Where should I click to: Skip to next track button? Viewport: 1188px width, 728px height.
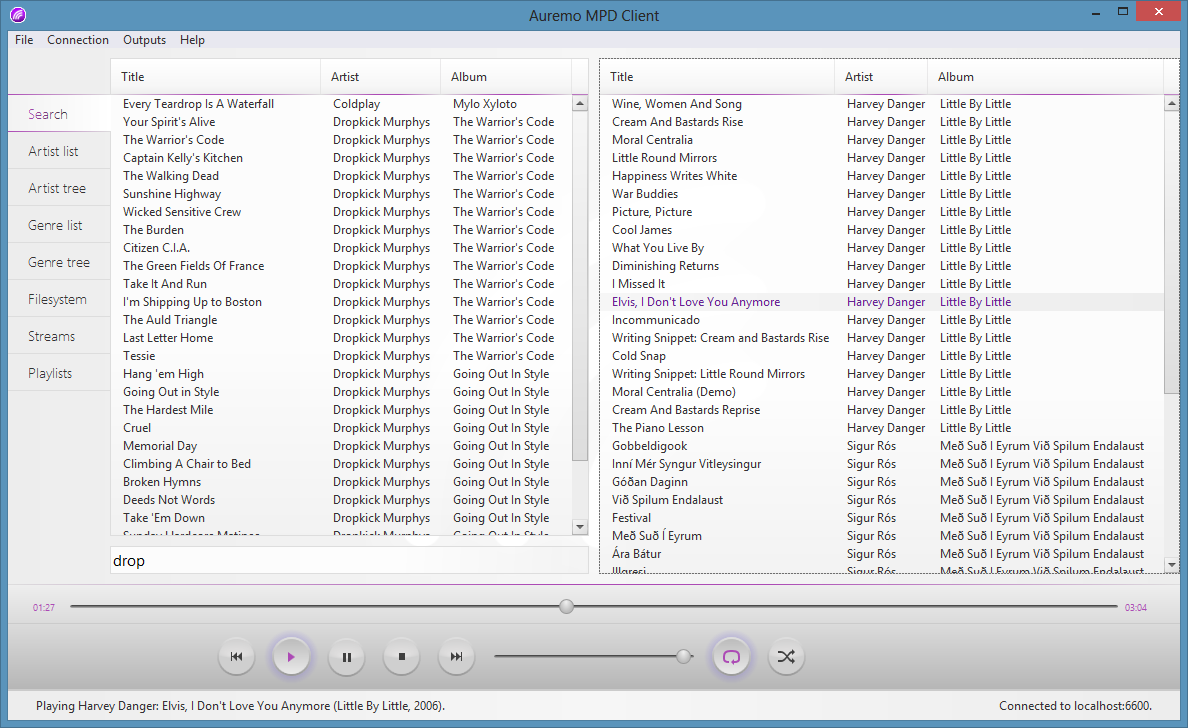tap(456, 657)
